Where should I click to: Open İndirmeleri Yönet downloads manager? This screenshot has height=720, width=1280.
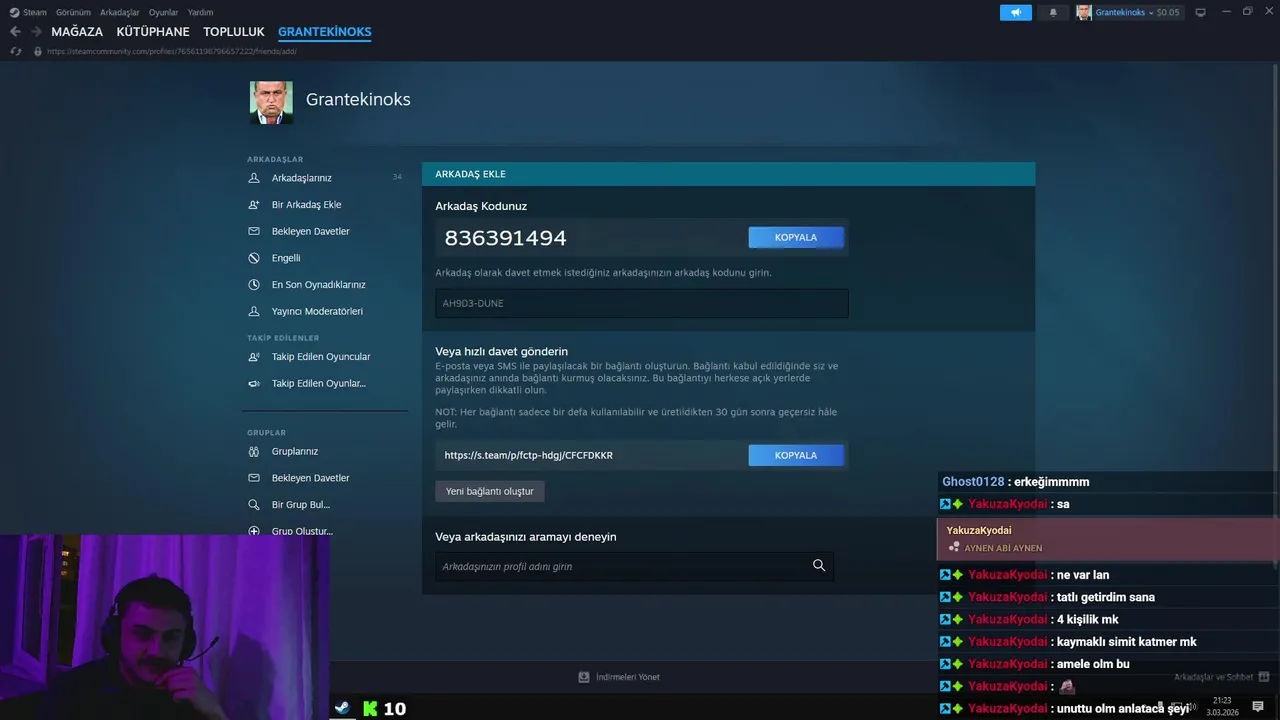click(627, 677)
